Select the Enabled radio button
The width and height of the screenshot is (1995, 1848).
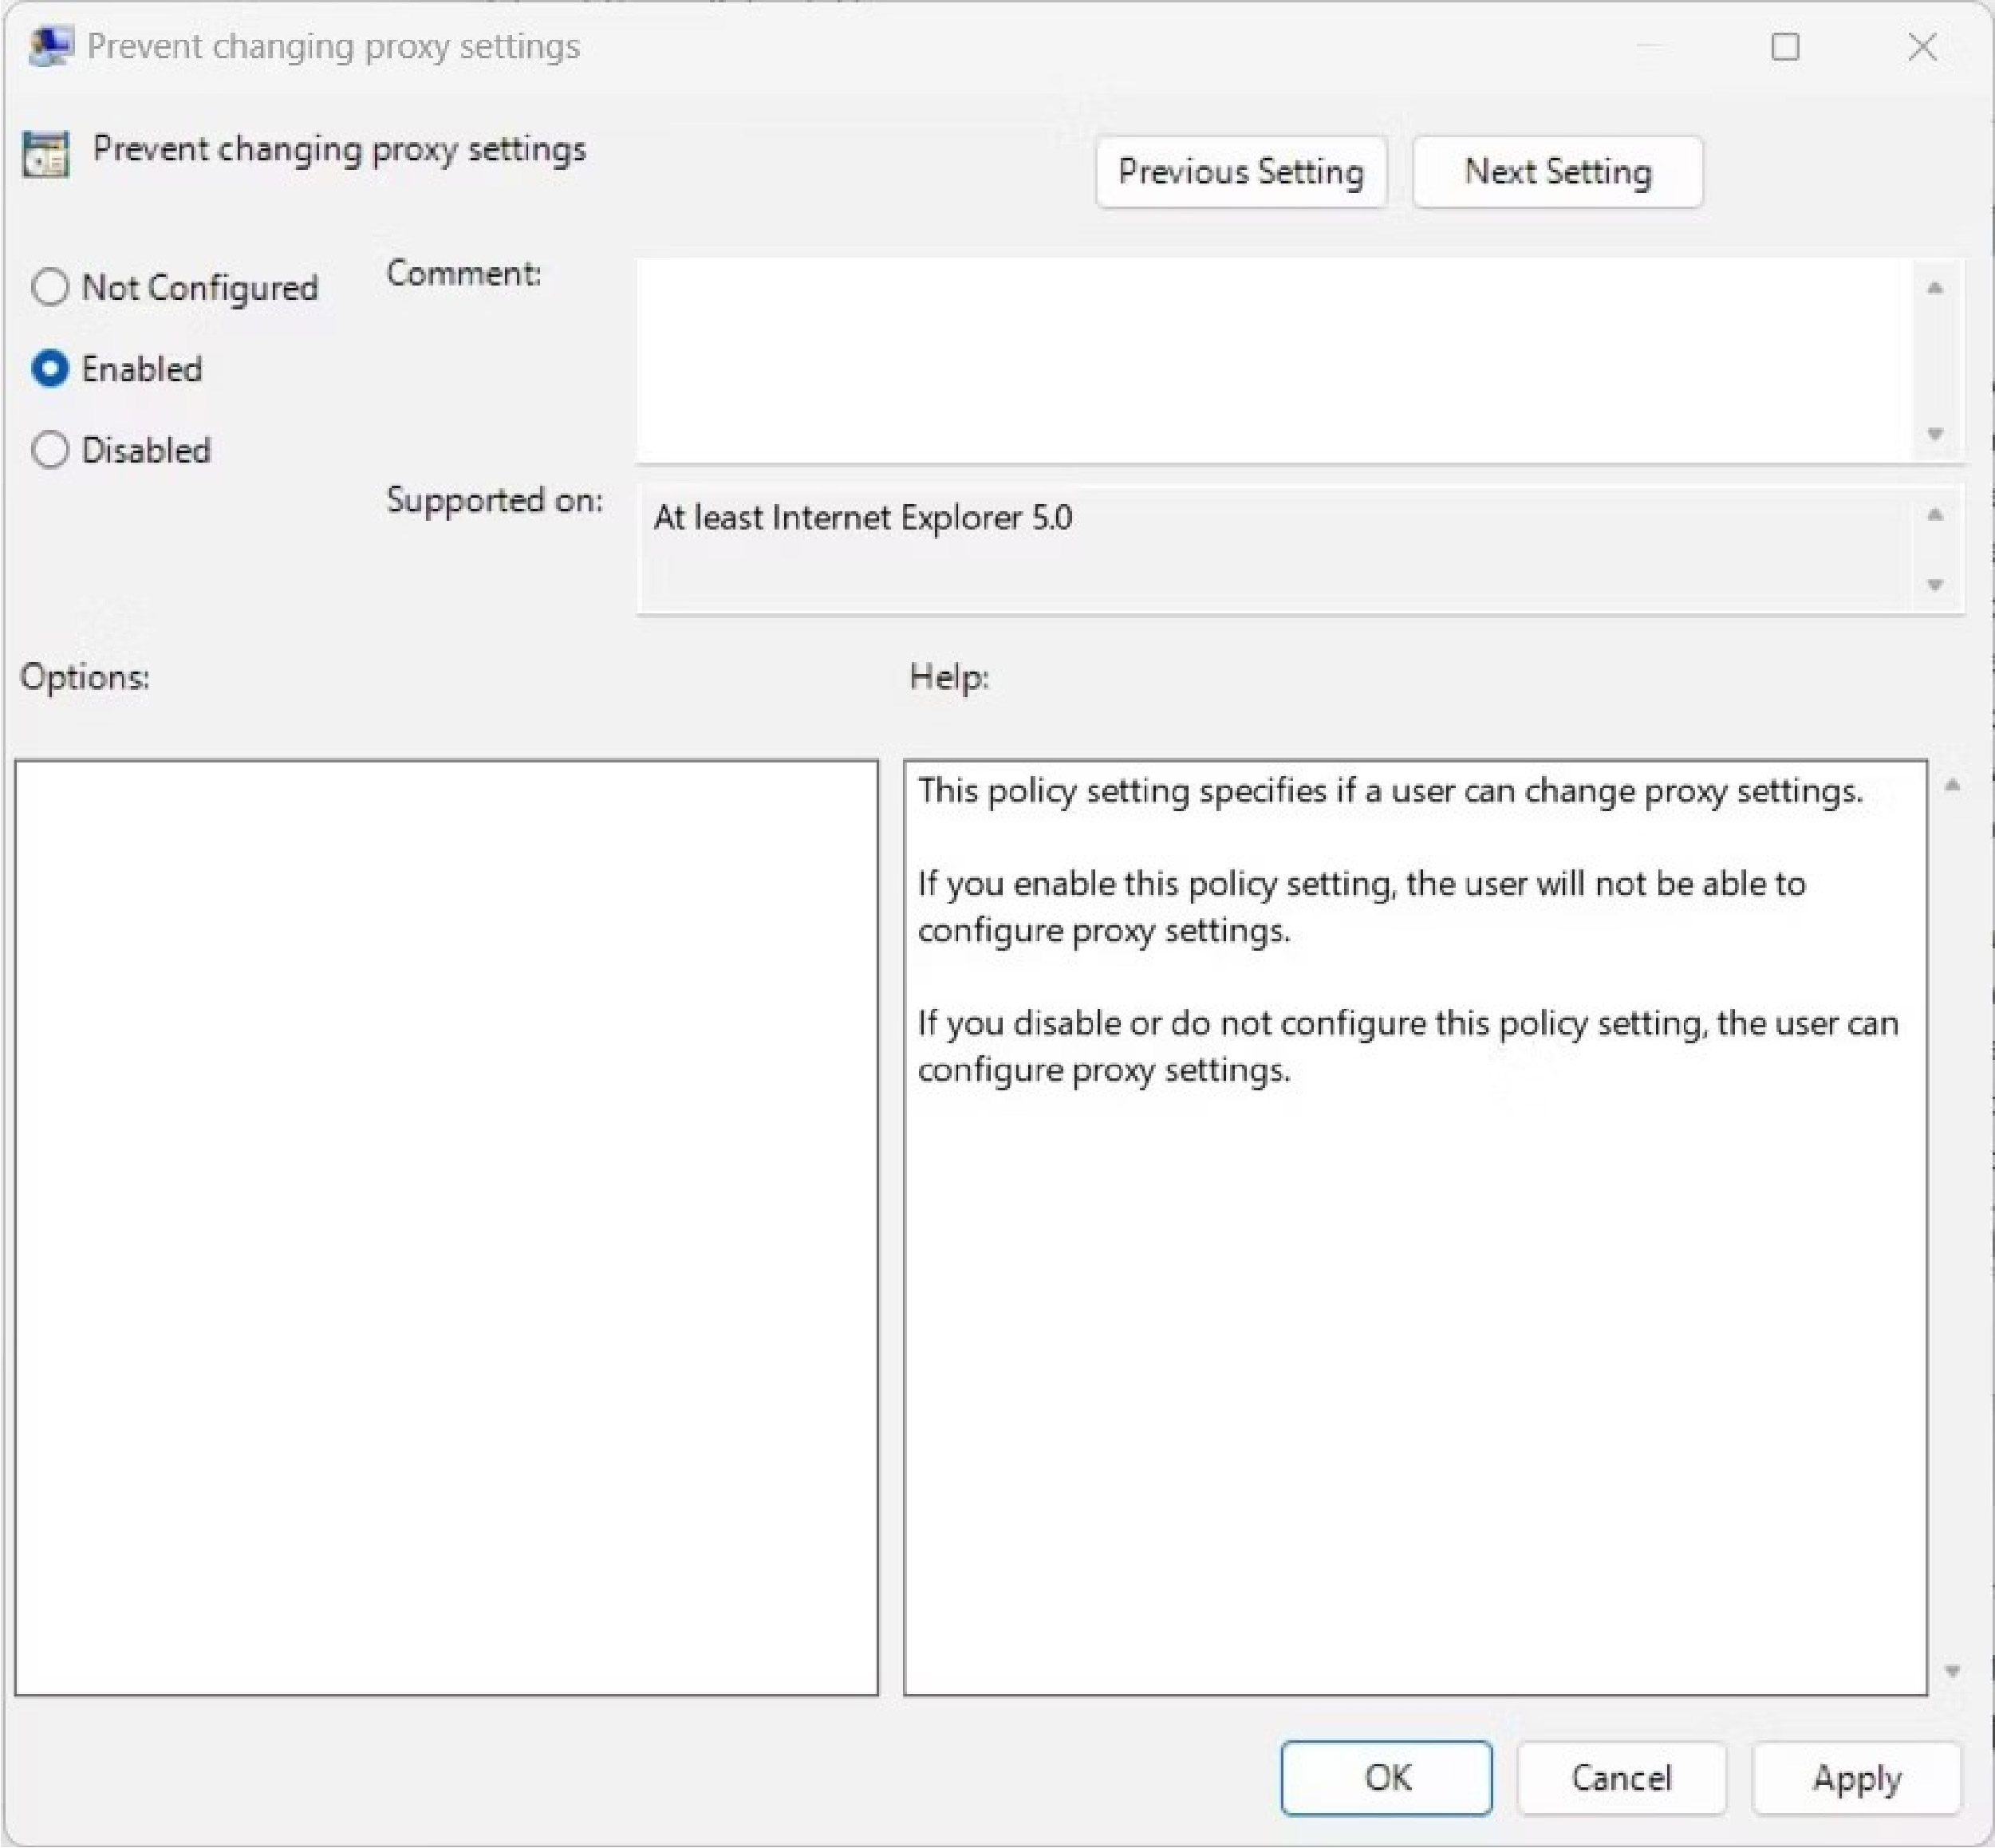49,368
